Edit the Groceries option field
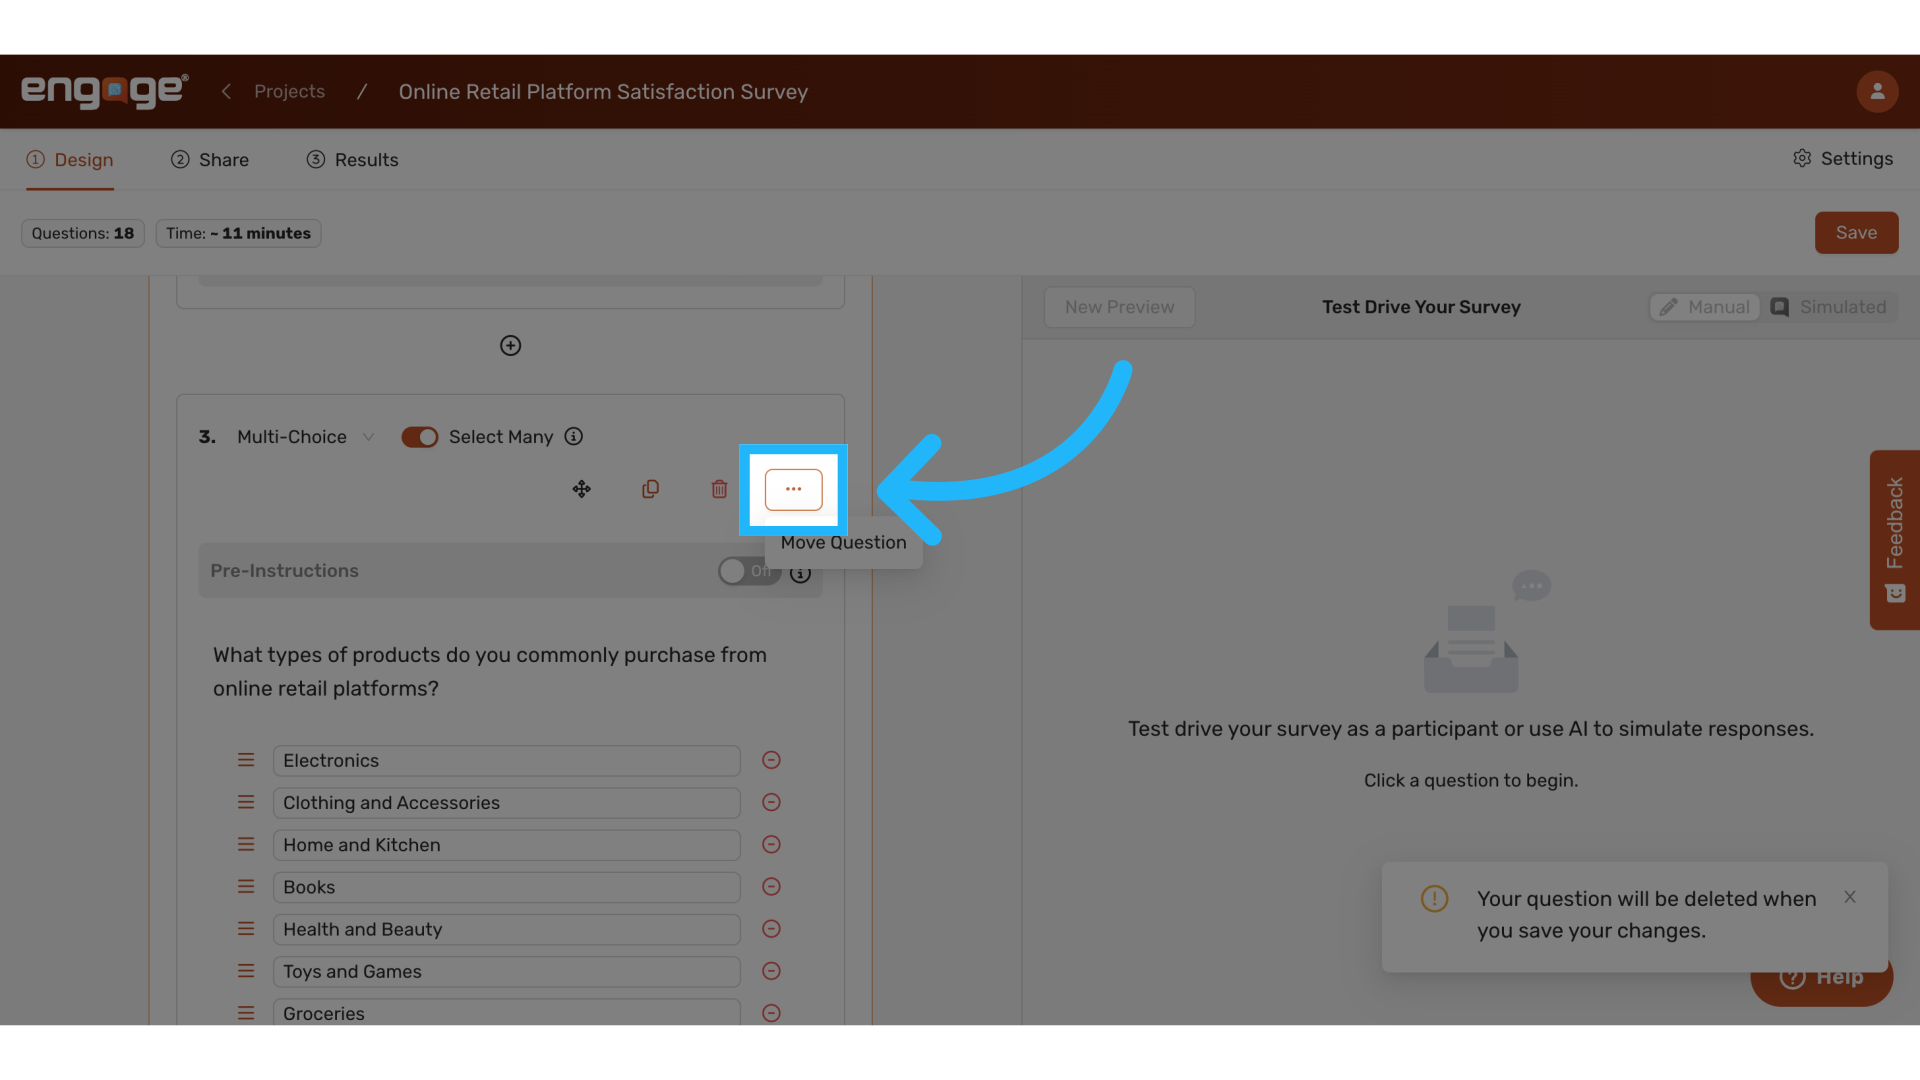The image size is (1920, 1080). pyautogui.click(x=506, y=1012)
